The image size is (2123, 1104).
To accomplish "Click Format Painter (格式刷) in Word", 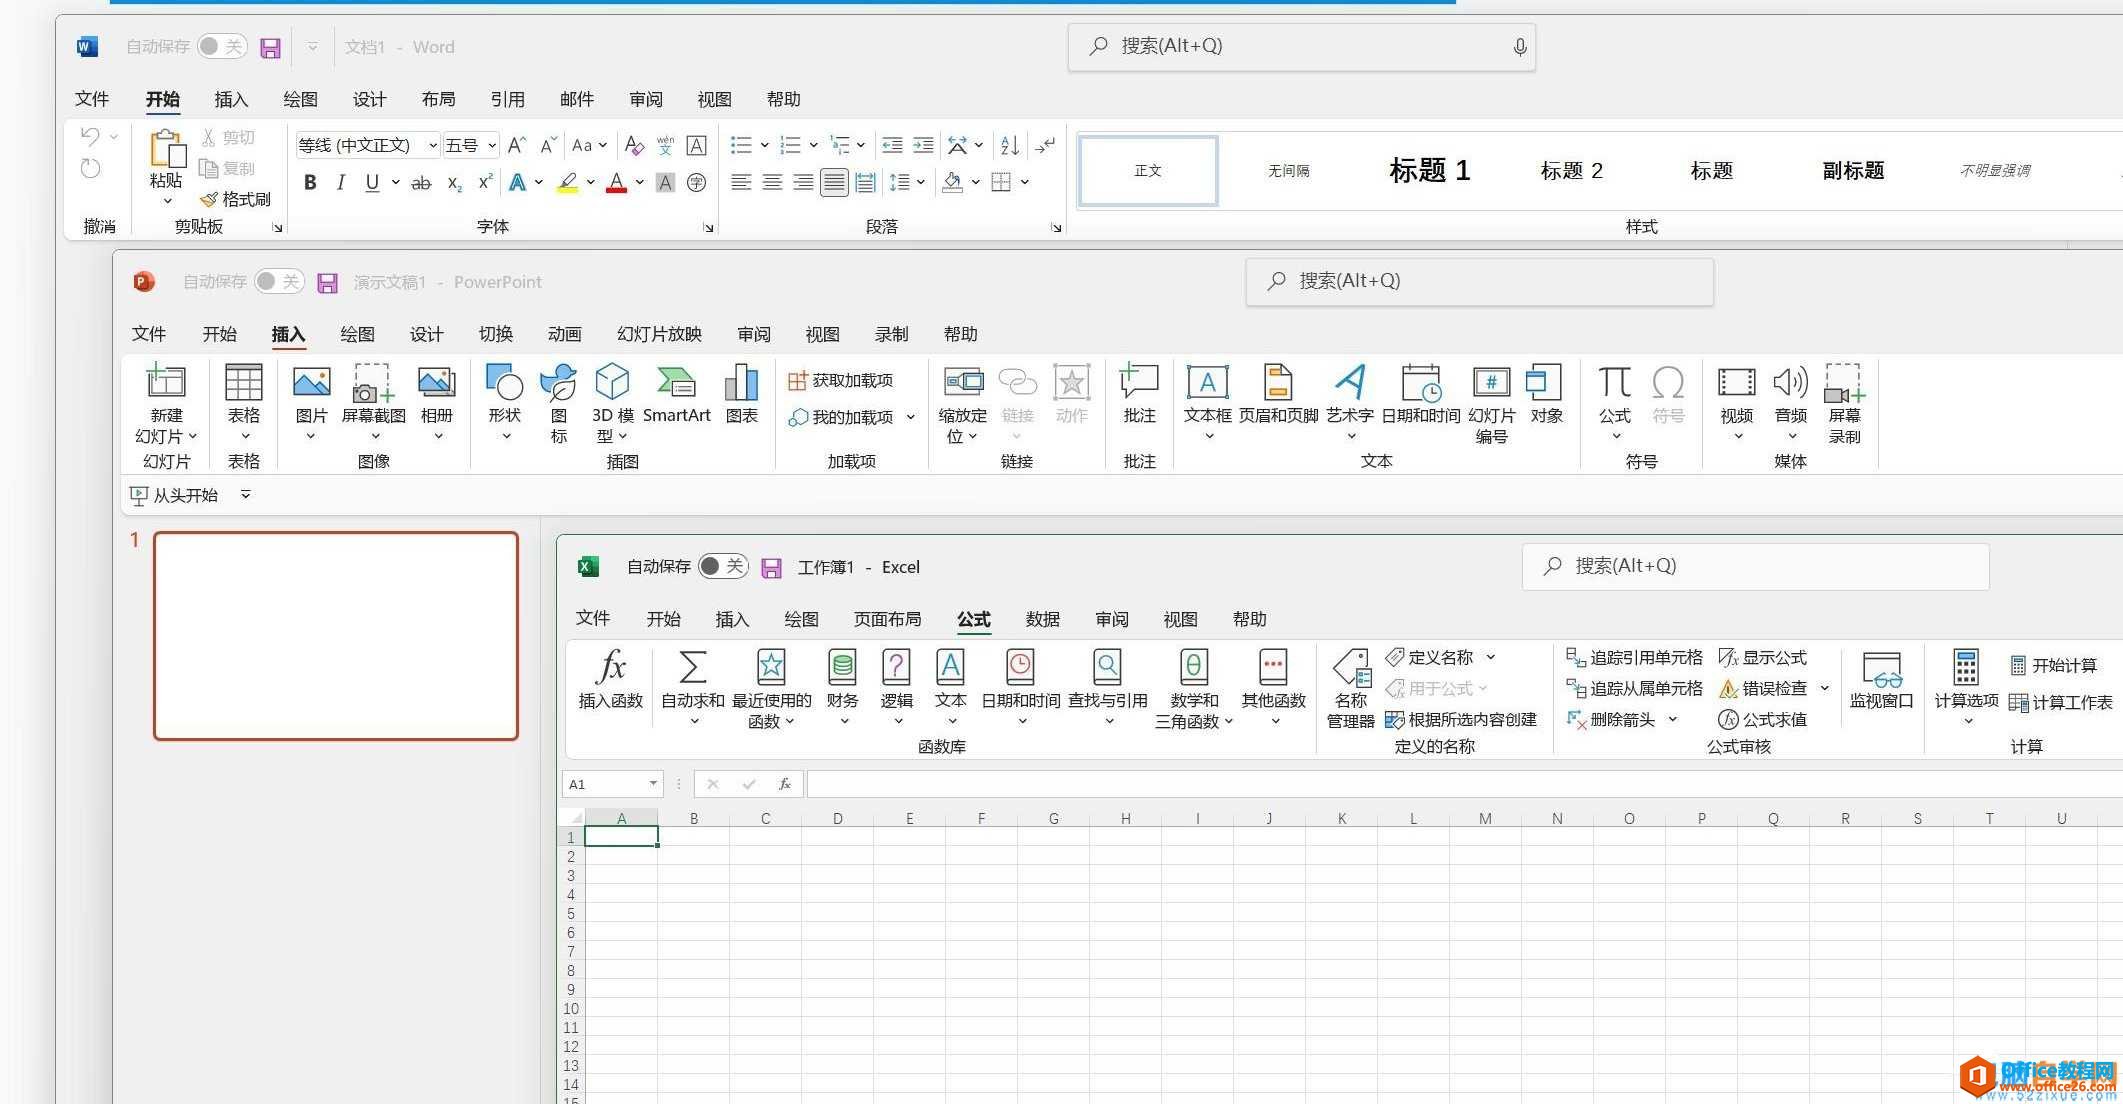I will [235, 199].
